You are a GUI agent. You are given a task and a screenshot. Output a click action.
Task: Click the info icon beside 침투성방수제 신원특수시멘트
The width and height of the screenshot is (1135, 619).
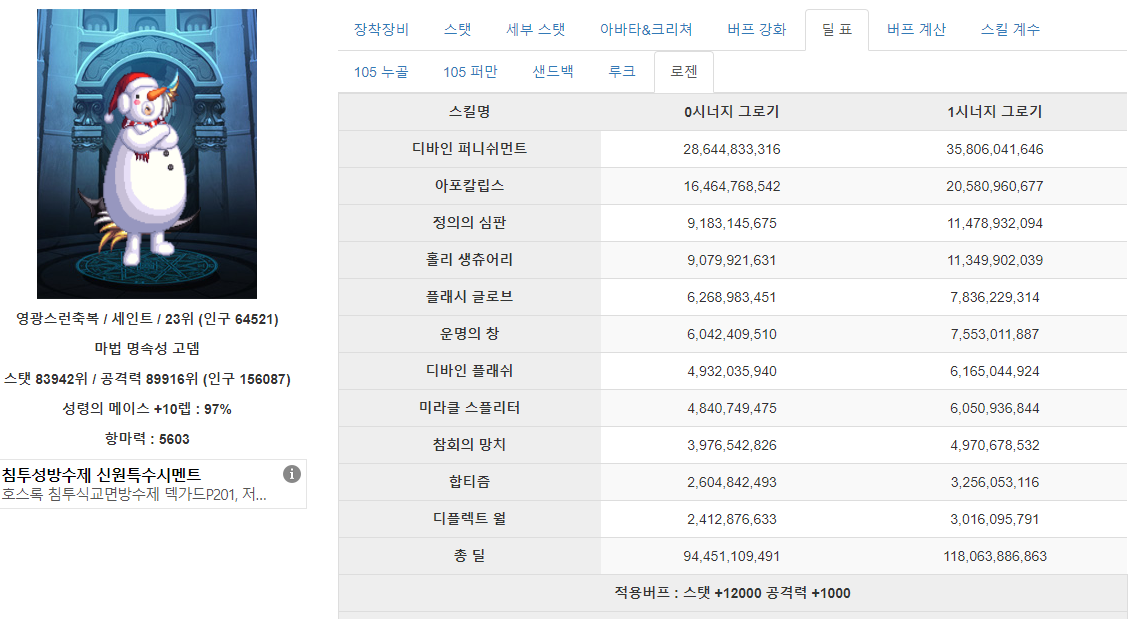click(292, 474)
